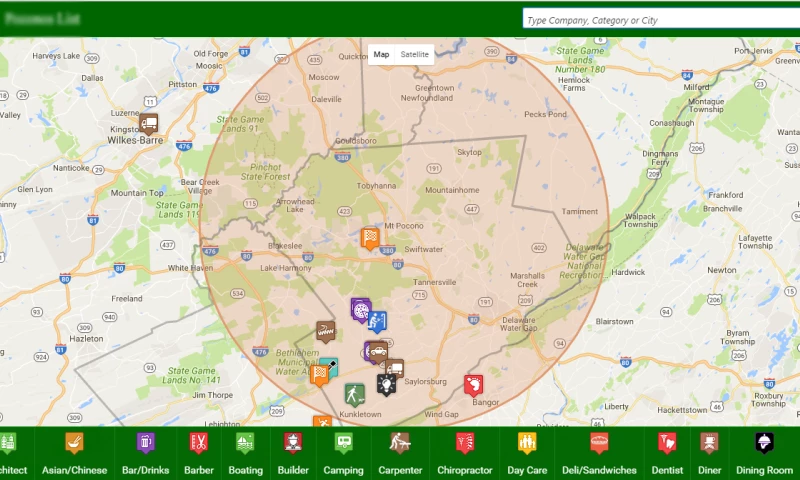
Task: Click the Kunkletown map label
Action: (x=360, y=414)
